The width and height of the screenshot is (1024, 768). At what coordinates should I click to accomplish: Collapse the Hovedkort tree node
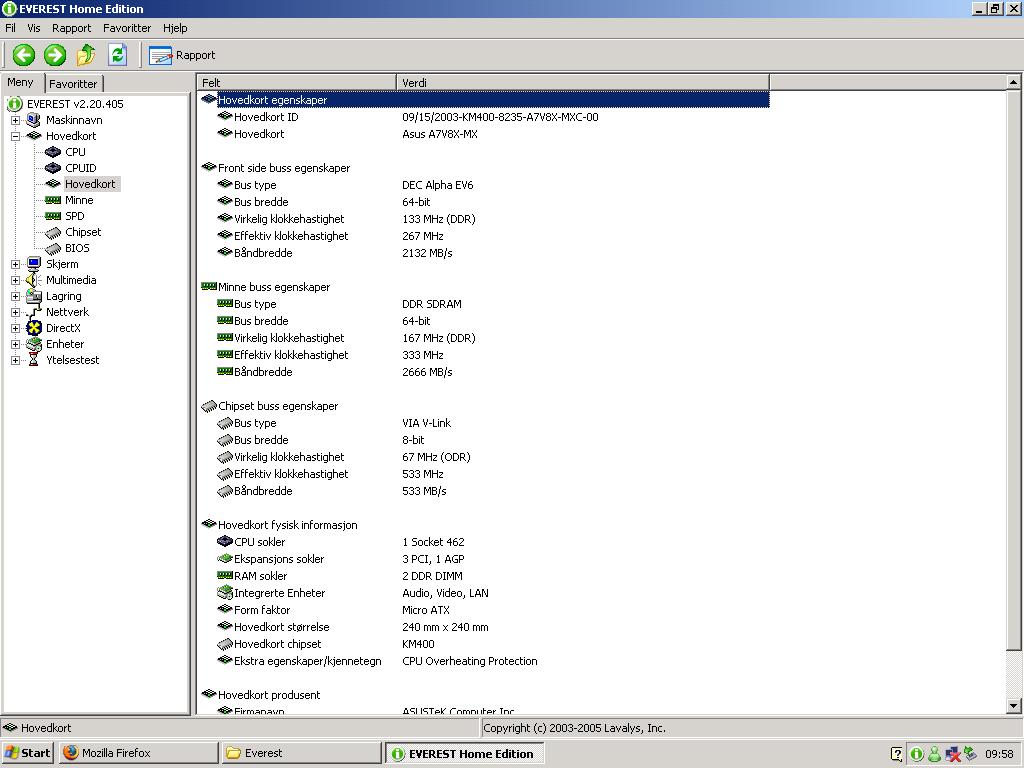pyautogui.click(x=16, y=136)
